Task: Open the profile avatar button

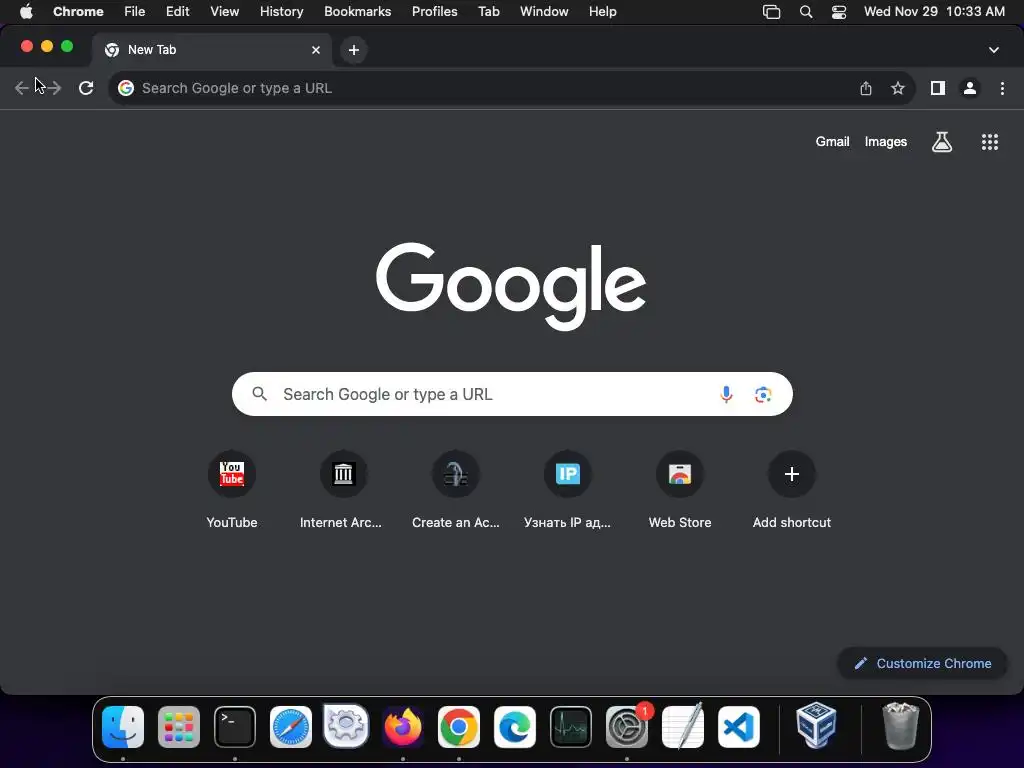Action: [970, 88]
